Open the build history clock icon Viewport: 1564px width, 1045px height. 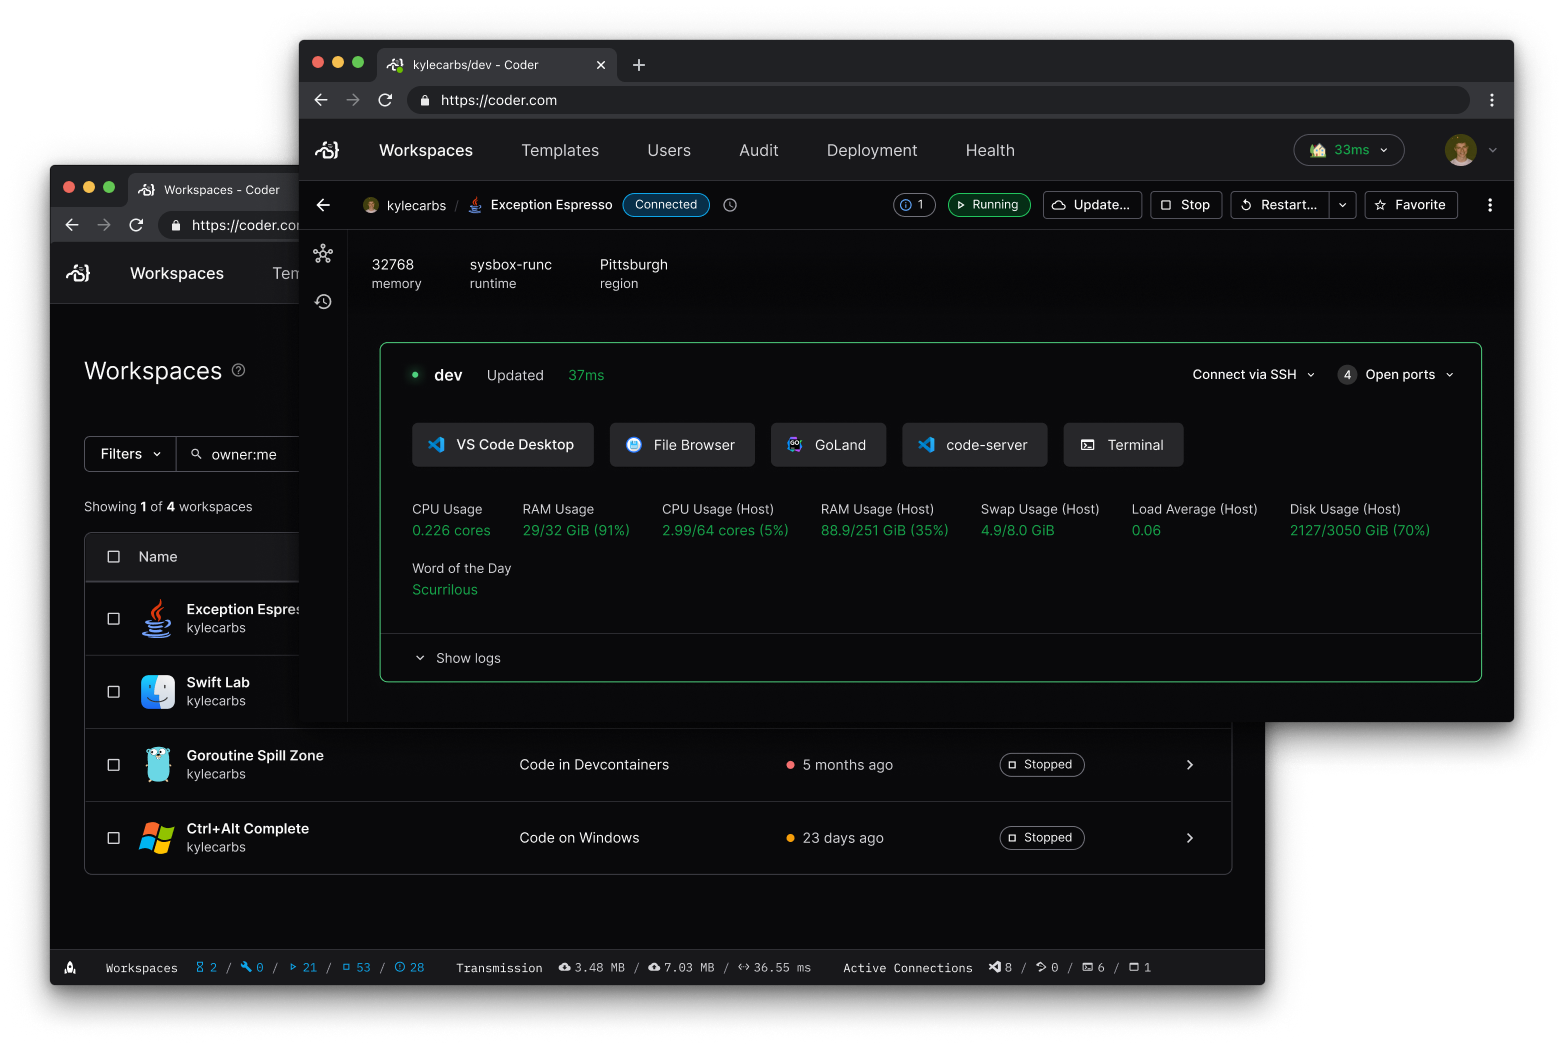(322, 301)
